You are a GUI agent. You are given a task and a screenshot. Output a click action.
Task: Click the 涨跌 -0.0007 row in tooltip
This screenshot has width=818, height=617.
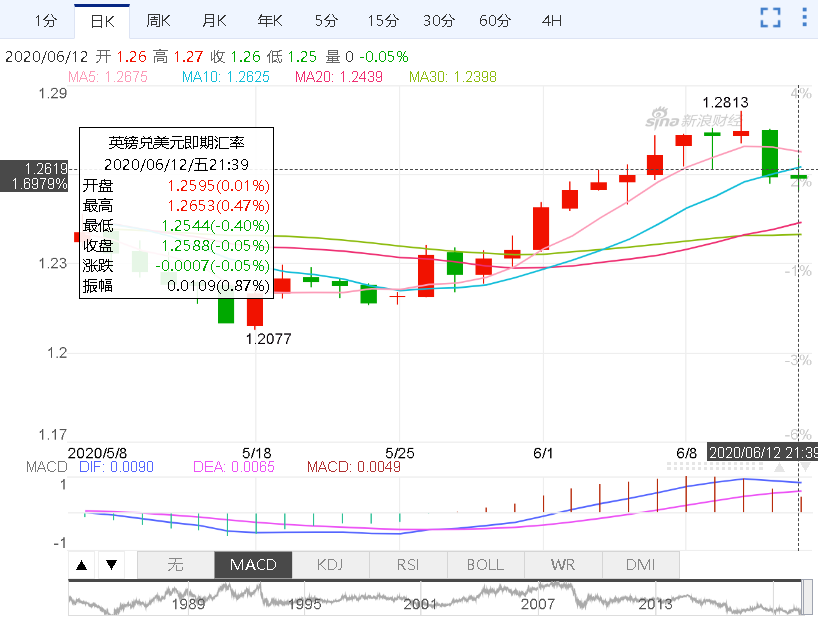[176, 265]
